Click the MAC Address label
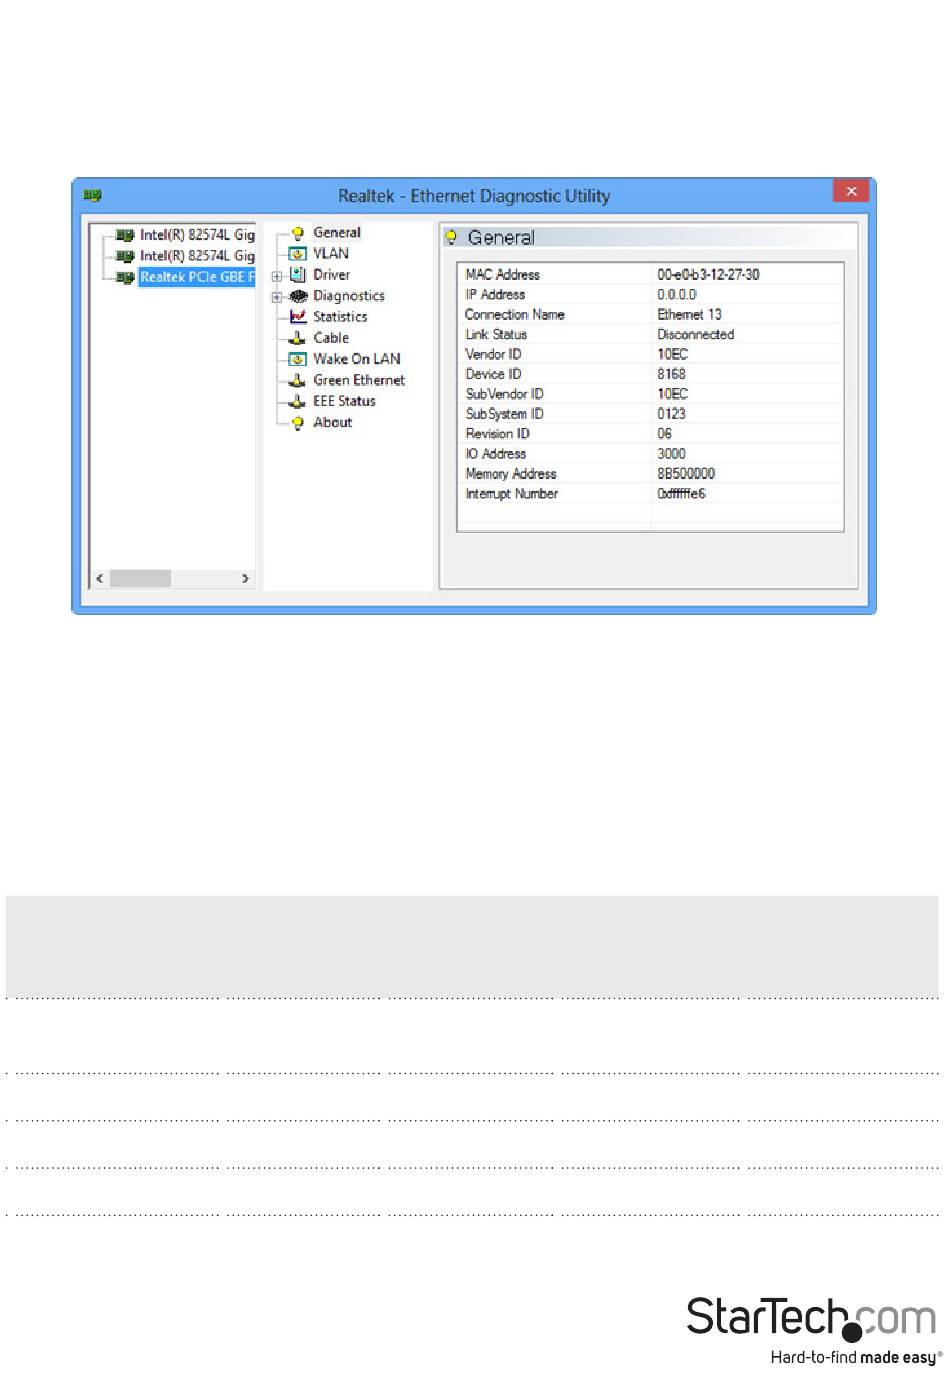 coord(502,275)
